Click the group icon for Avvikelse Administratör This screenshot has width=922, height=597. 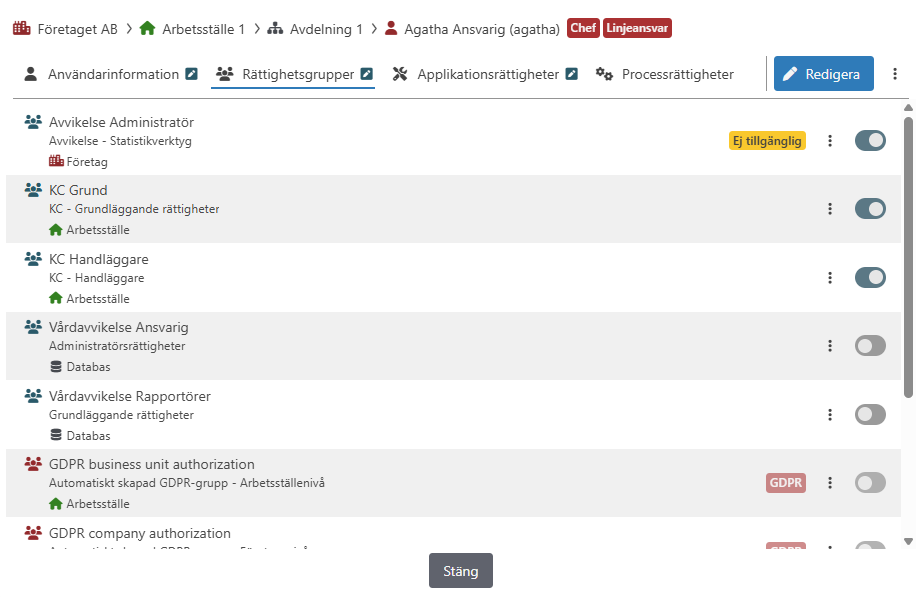click(x=34, y=122)
